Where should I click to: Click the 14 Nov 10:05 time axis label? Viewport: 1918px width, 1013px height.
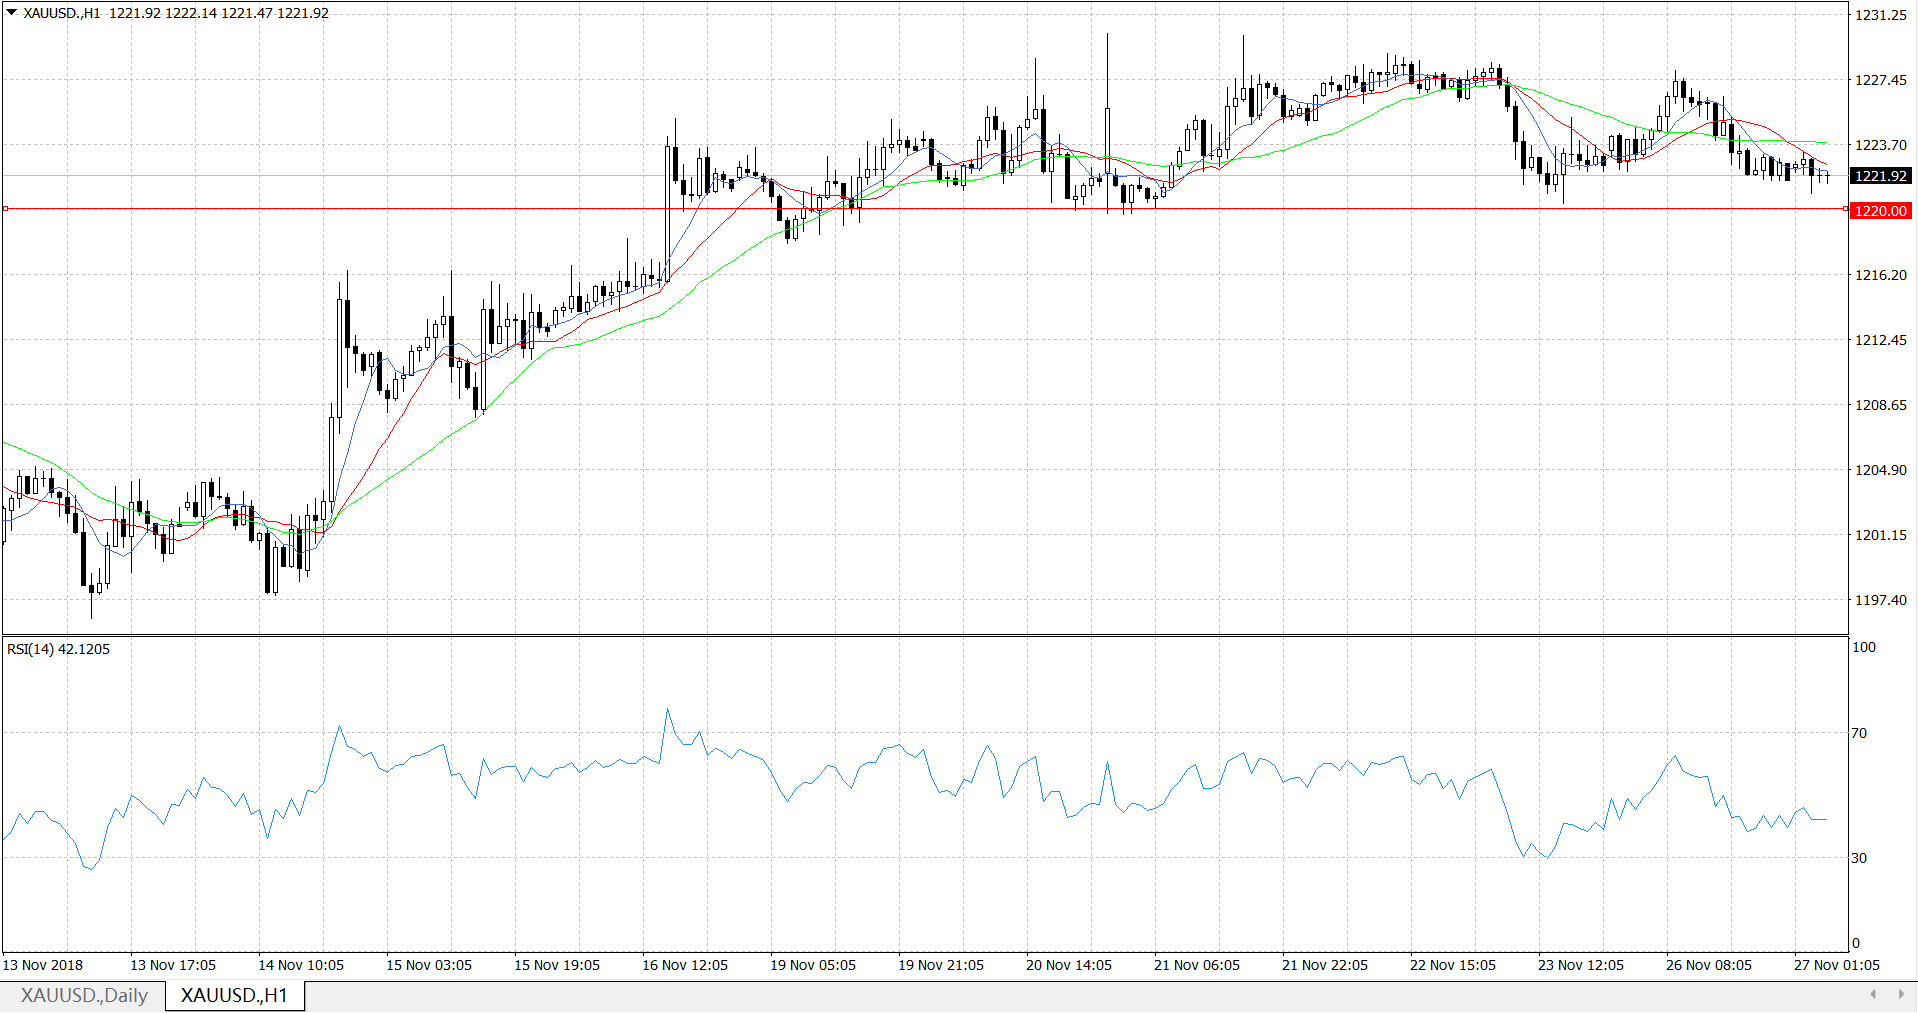(301, 965)
